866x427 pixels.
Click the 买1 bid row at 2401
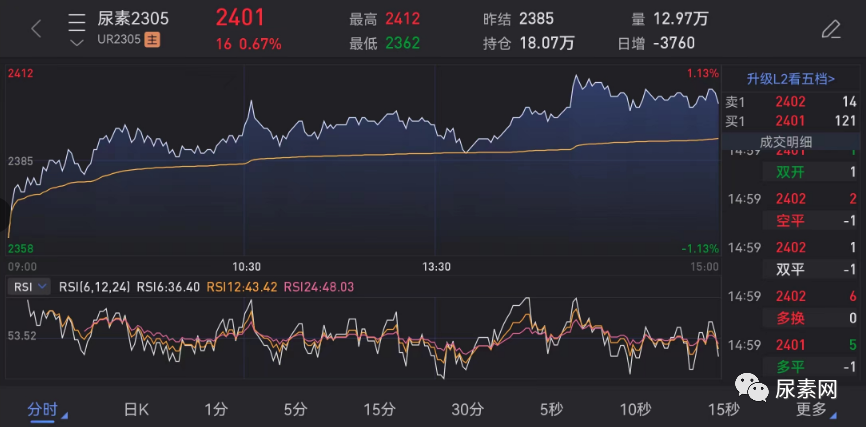(790, 121)
